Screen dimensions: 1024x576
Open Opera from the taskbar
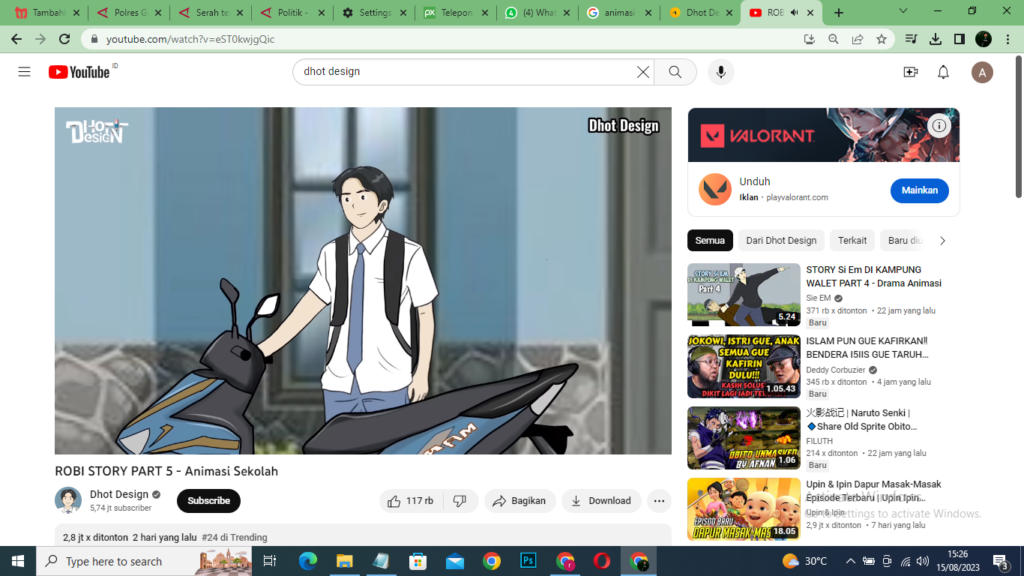601,561
